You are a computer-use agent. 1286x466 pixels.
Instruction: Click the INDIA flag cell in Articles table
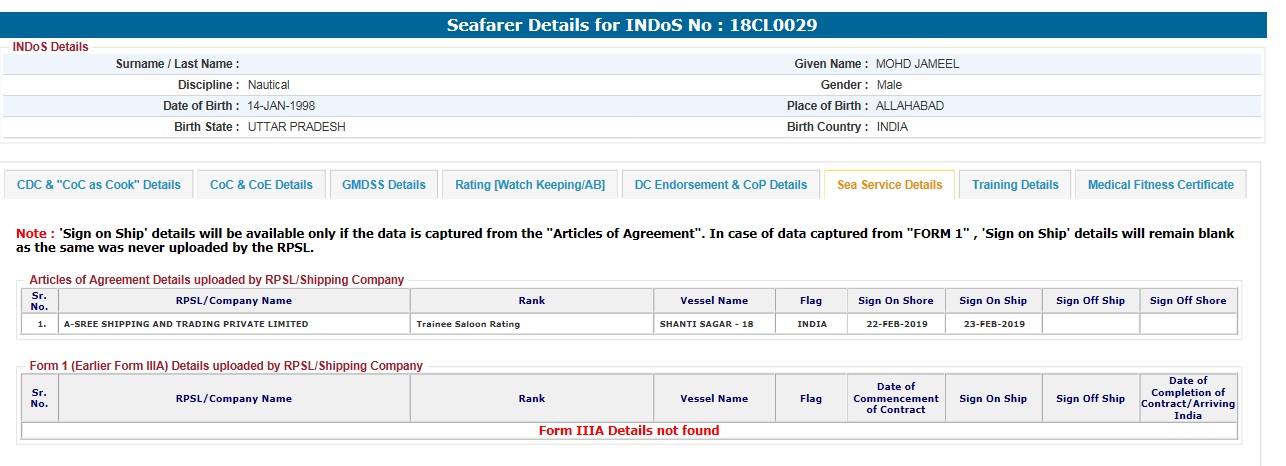811,324
